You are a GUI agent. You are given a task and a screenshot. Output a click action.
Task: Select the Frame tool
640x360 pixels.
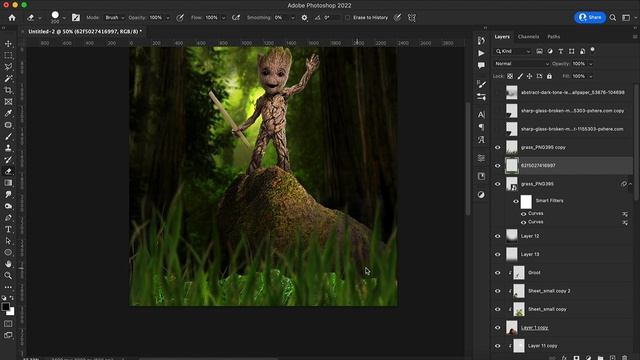pyautogui.click(x=8, y=102)
